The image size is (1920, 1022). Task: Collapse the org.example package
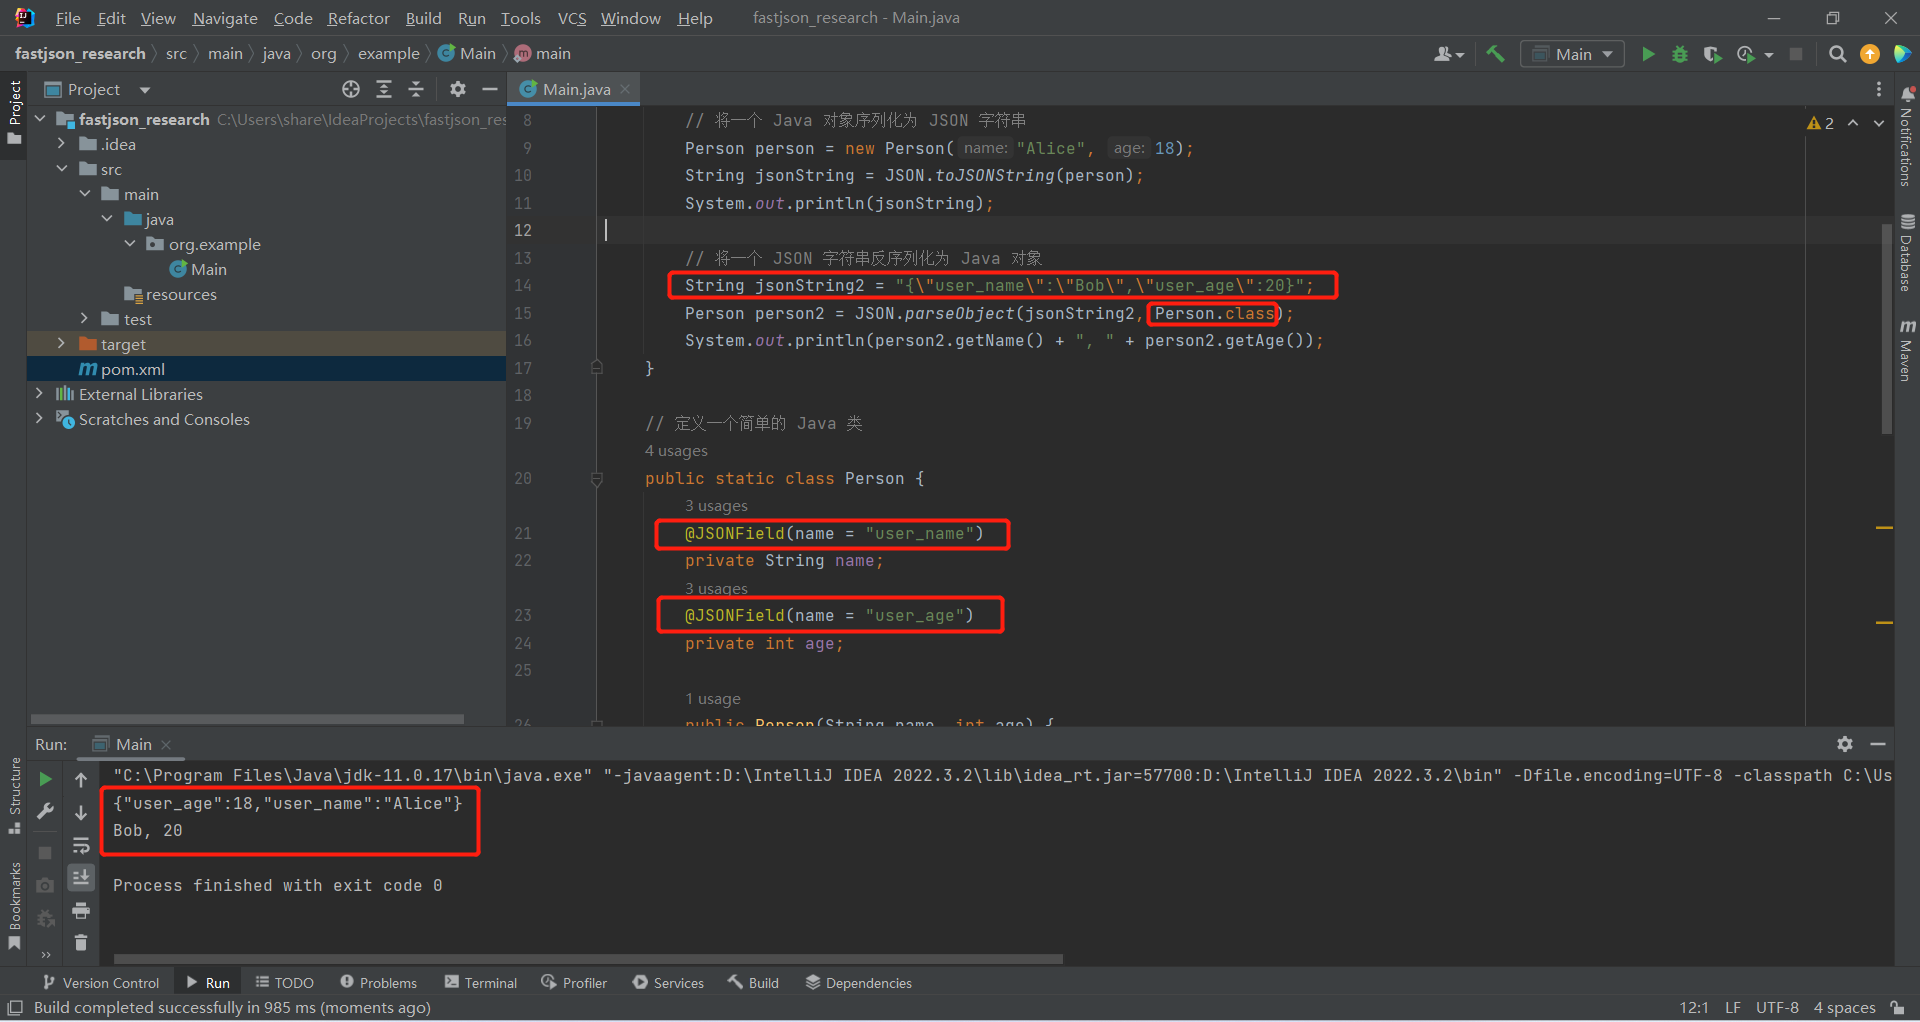coord(130,244)
